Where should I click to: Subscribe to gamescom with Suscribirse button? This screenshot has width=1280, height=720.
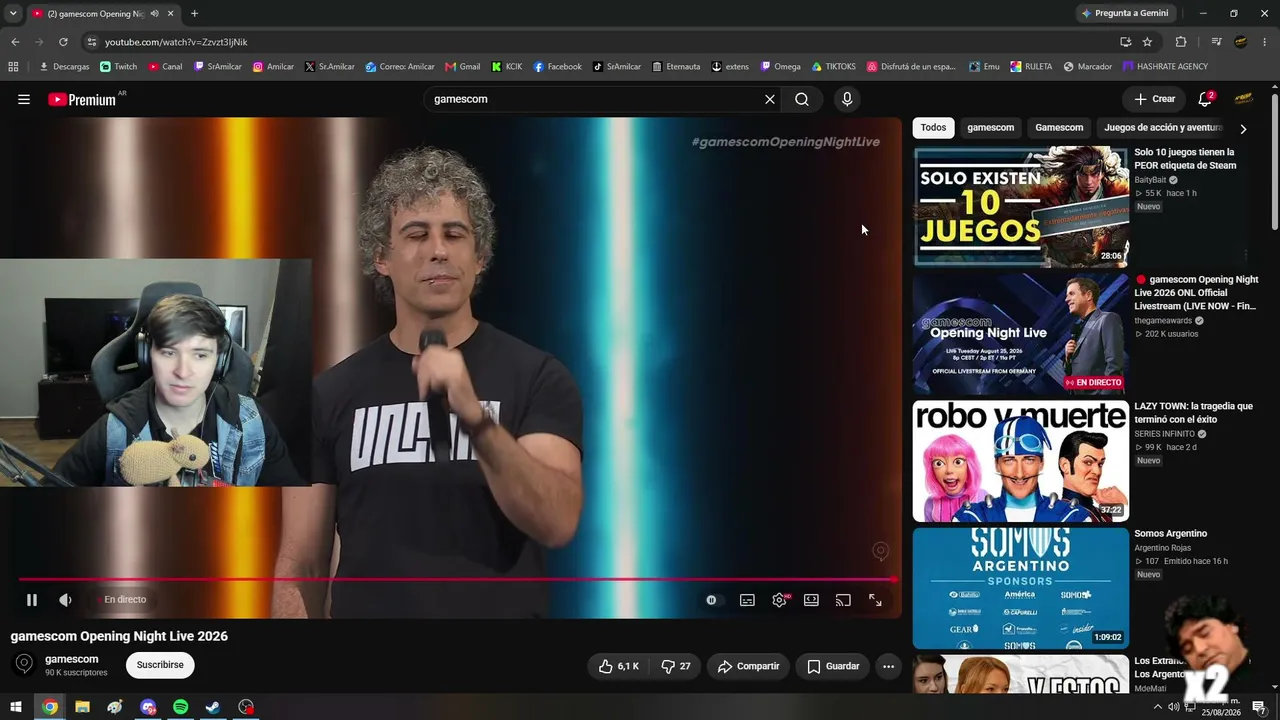160,665
